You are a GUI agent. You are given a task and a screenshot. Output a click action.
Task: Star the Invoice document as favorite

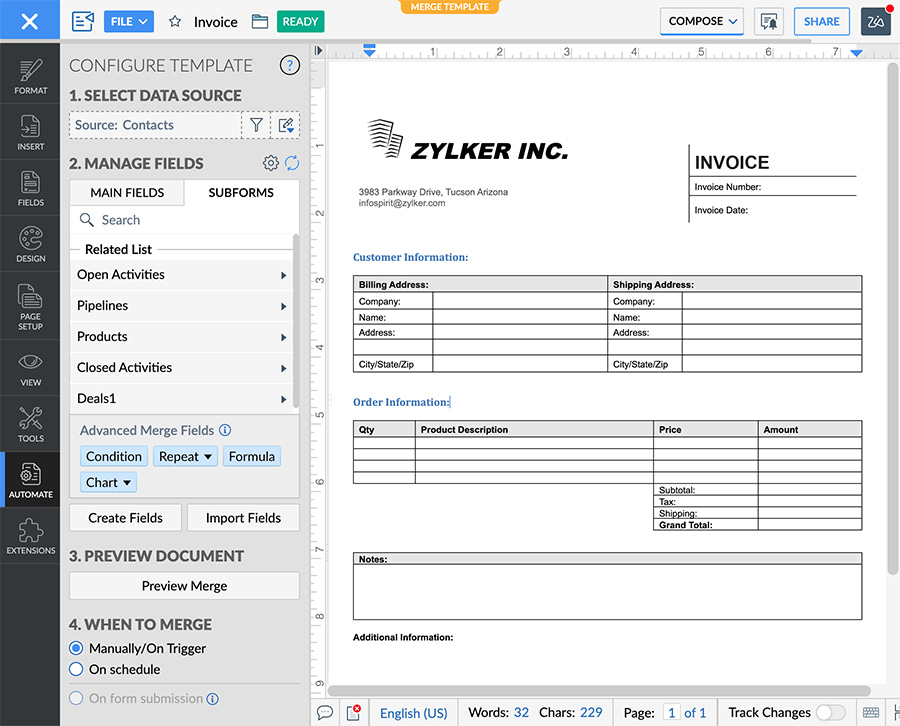click(x=175, y=21)
